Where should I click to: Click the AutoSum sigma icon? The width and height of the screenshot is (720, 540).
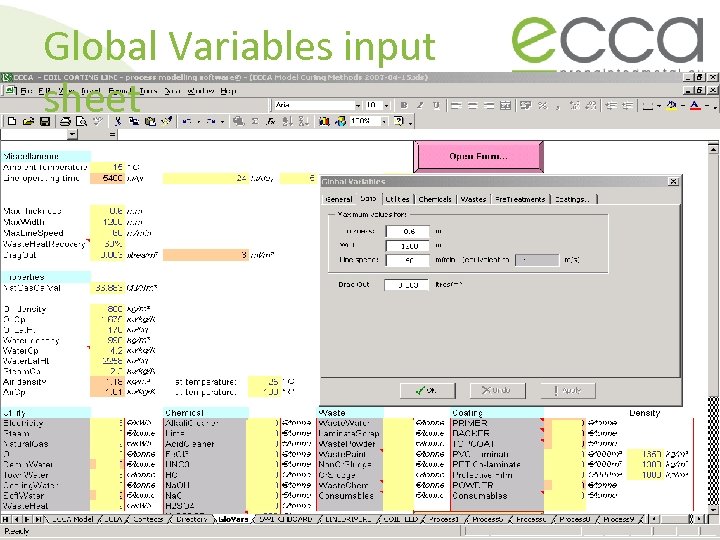[x=255, y=121]
